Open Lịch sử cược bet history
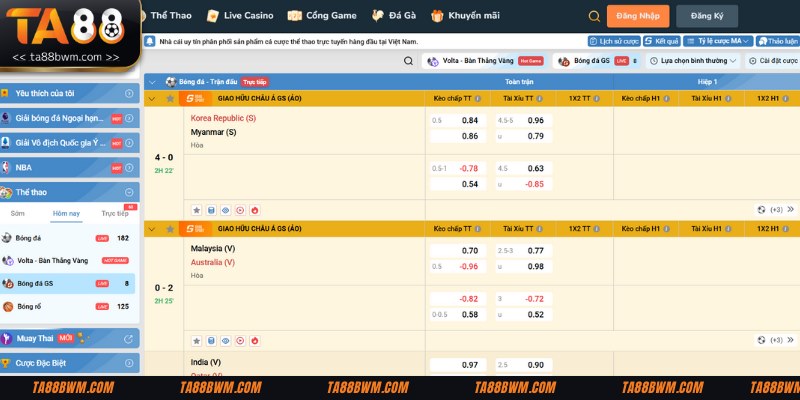 click(x=614, y=41)
